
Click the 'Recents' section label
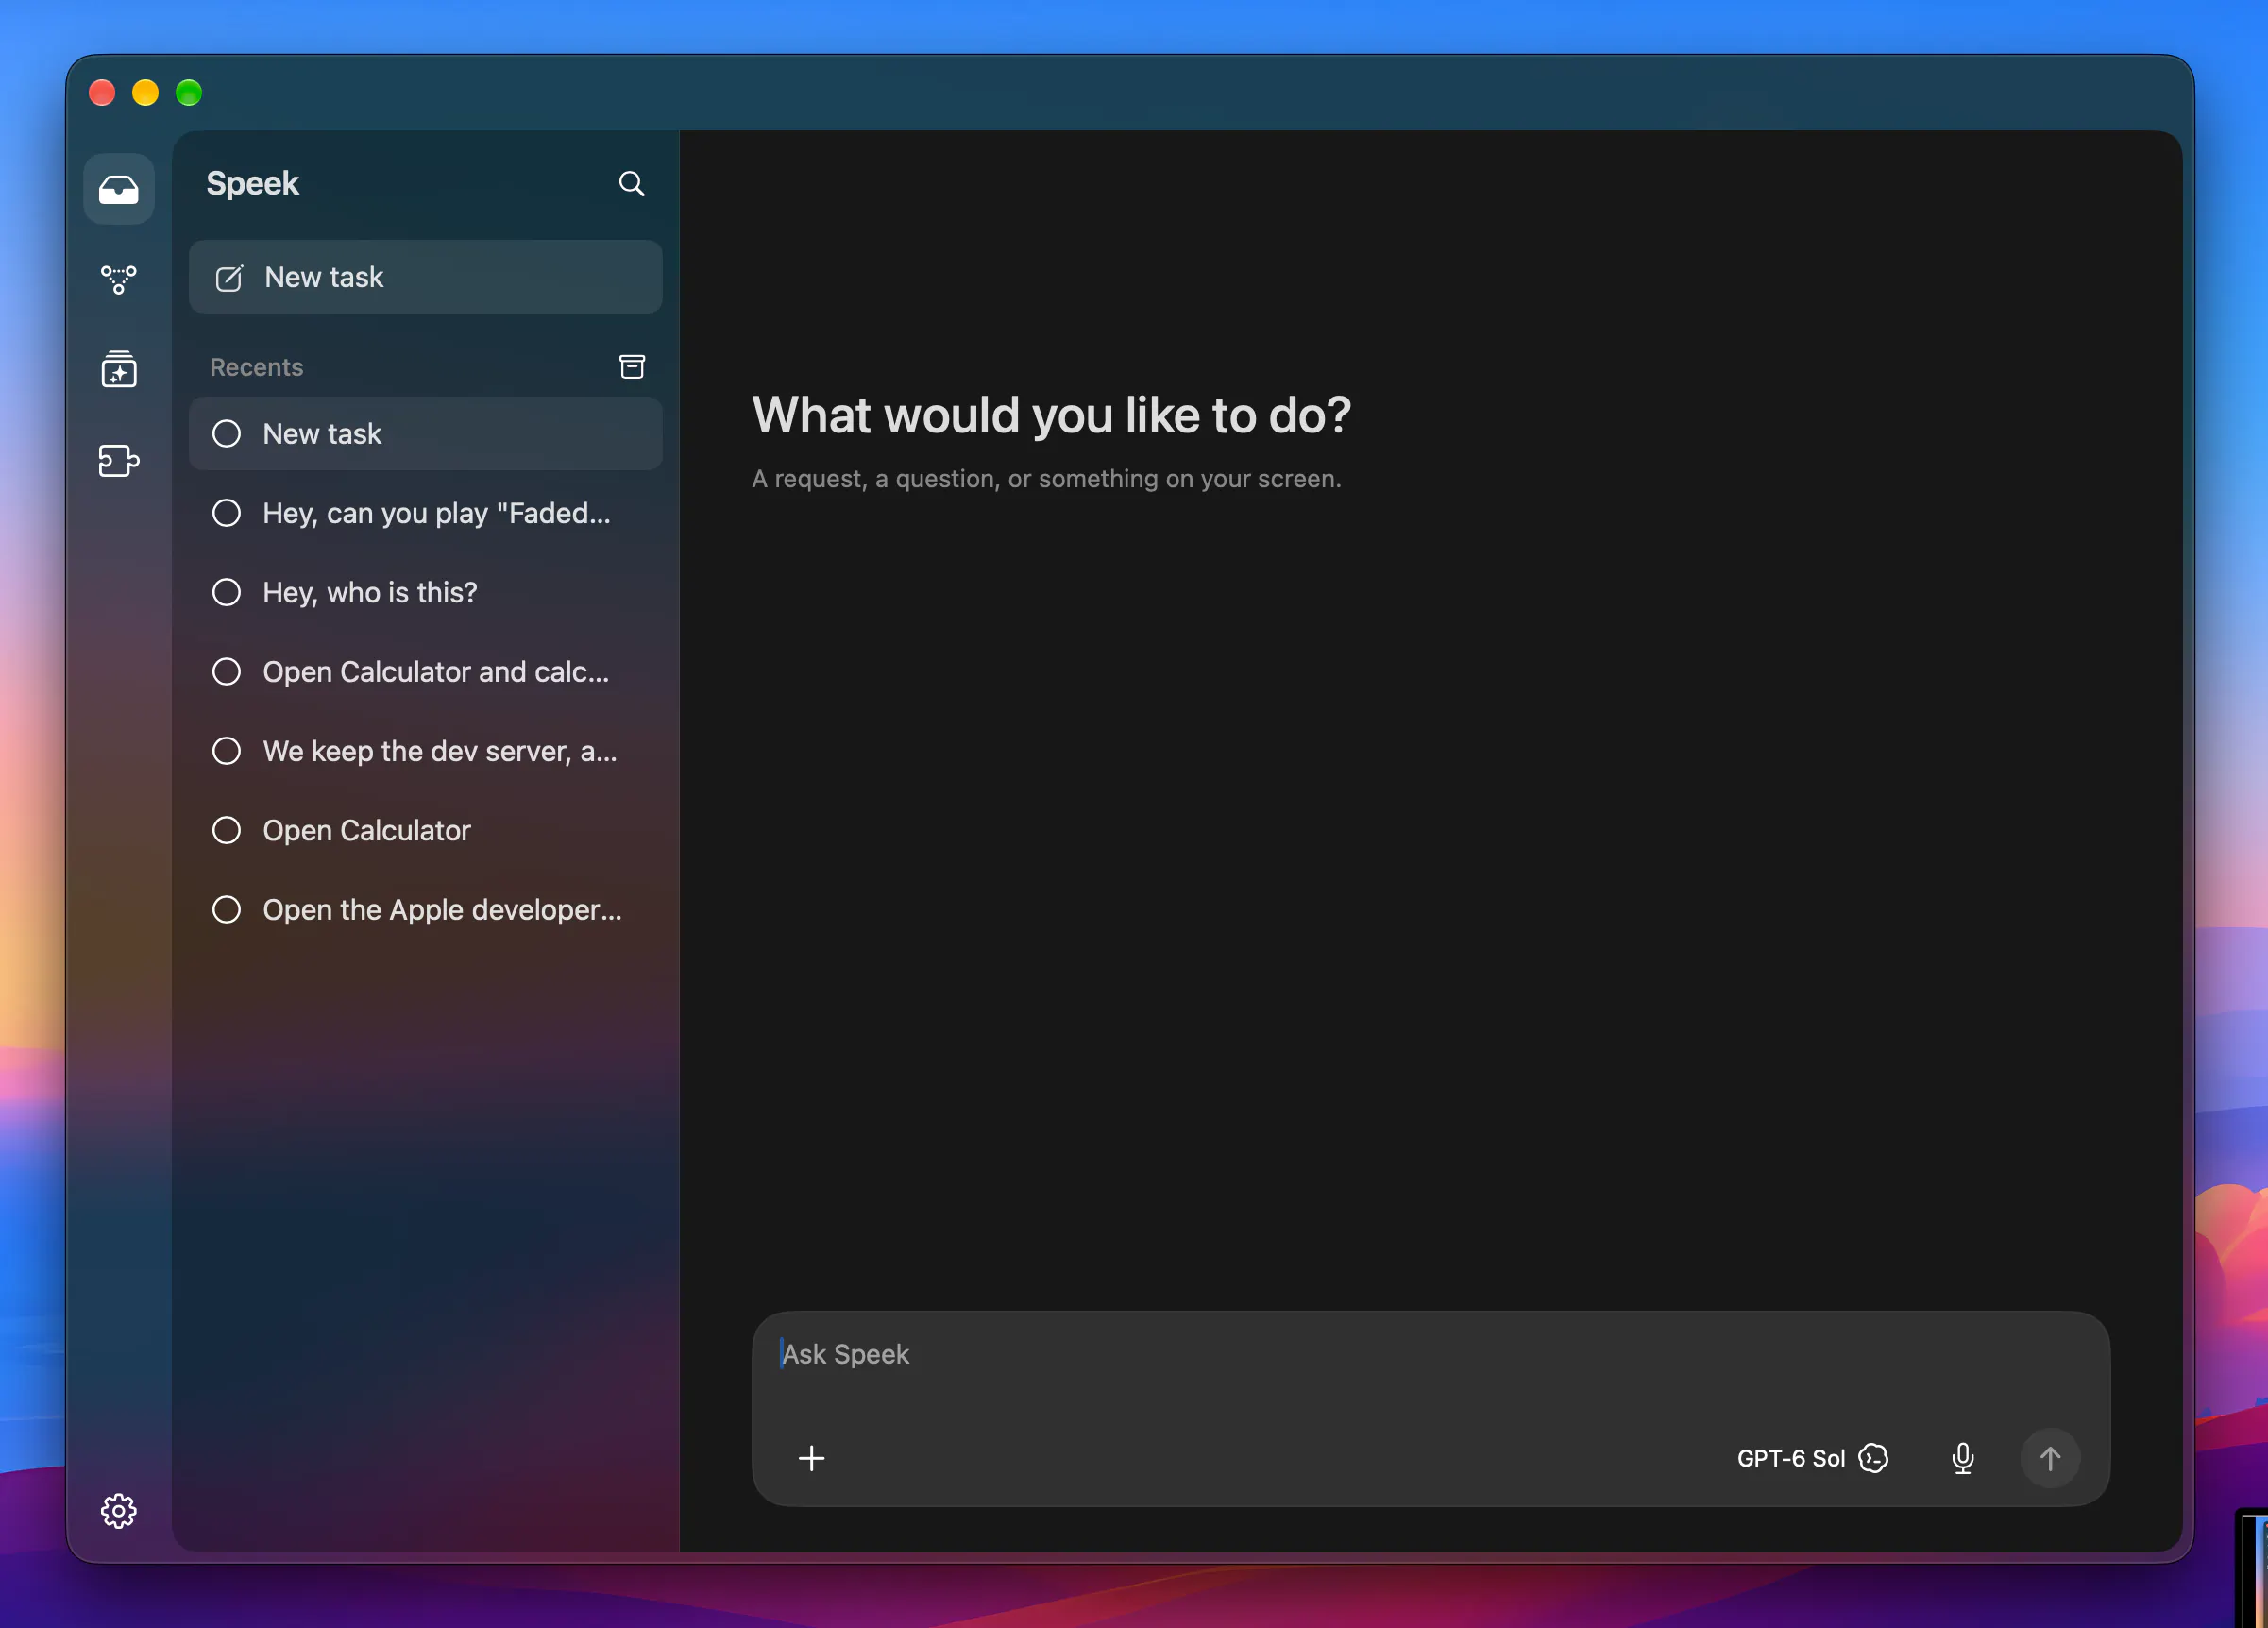[x=256, y=367]
